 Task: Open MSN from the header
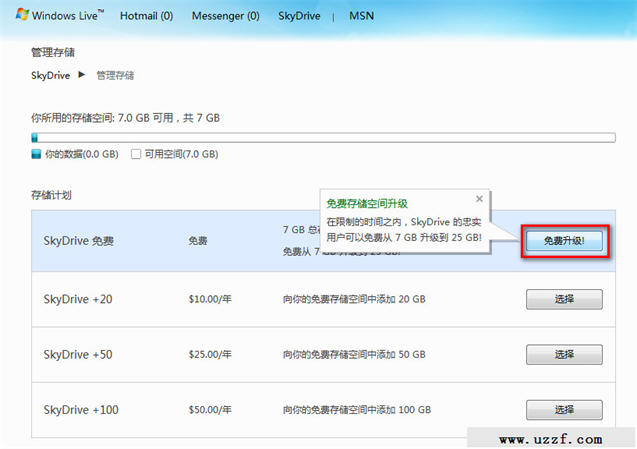click(x=362, y=16)
